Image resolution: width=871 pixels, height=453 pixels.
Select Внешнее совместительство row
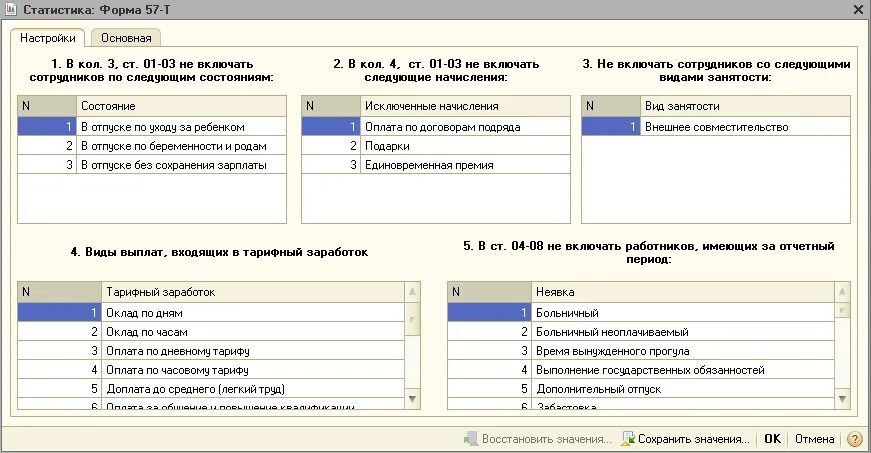click(x=716, y=127)
